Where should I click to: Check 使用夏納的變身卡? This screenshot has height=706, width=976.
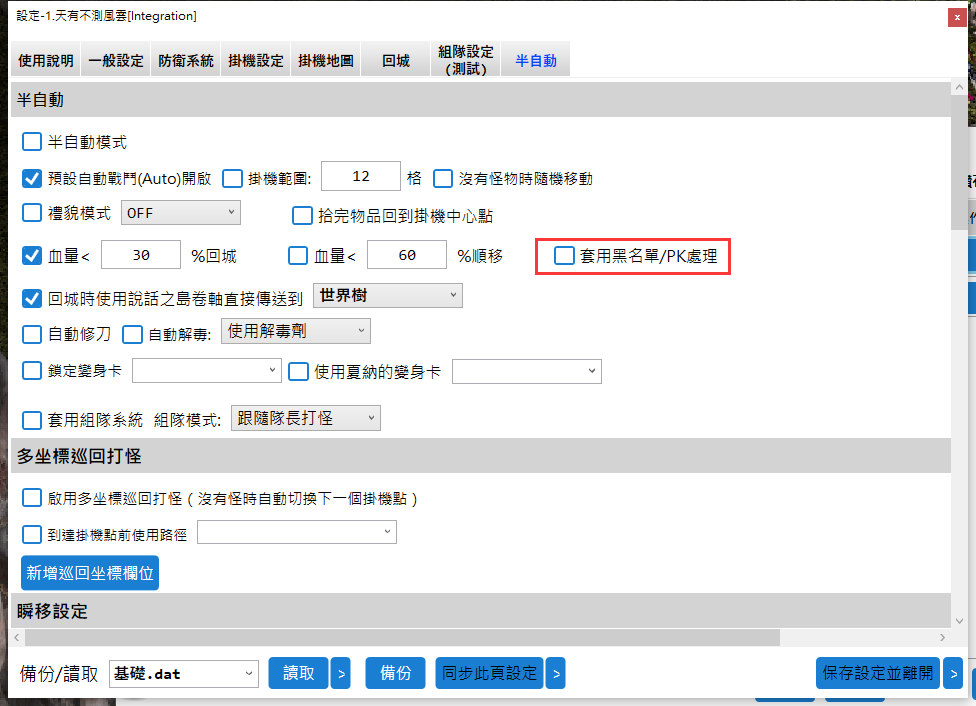tap(298, 372)
